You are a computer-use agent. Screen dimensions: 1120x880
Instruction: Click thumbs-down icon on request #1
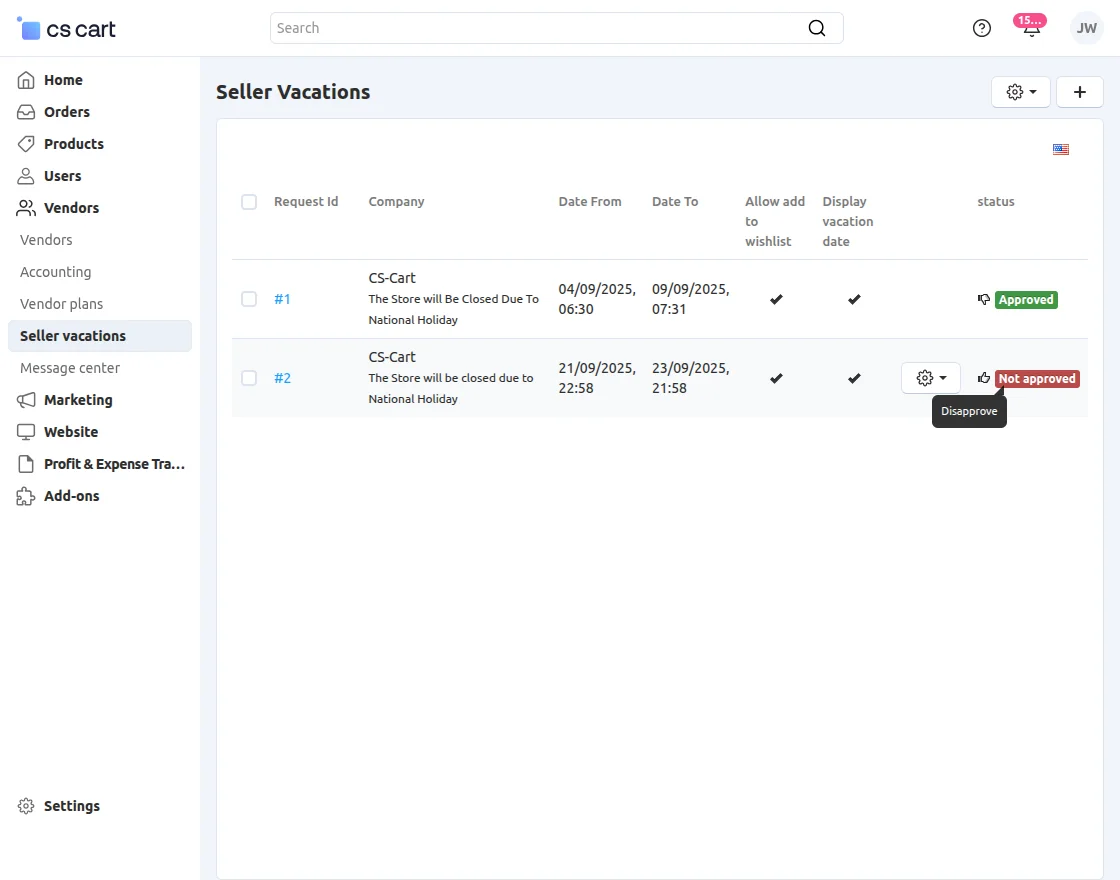click(x=984, y=300)
